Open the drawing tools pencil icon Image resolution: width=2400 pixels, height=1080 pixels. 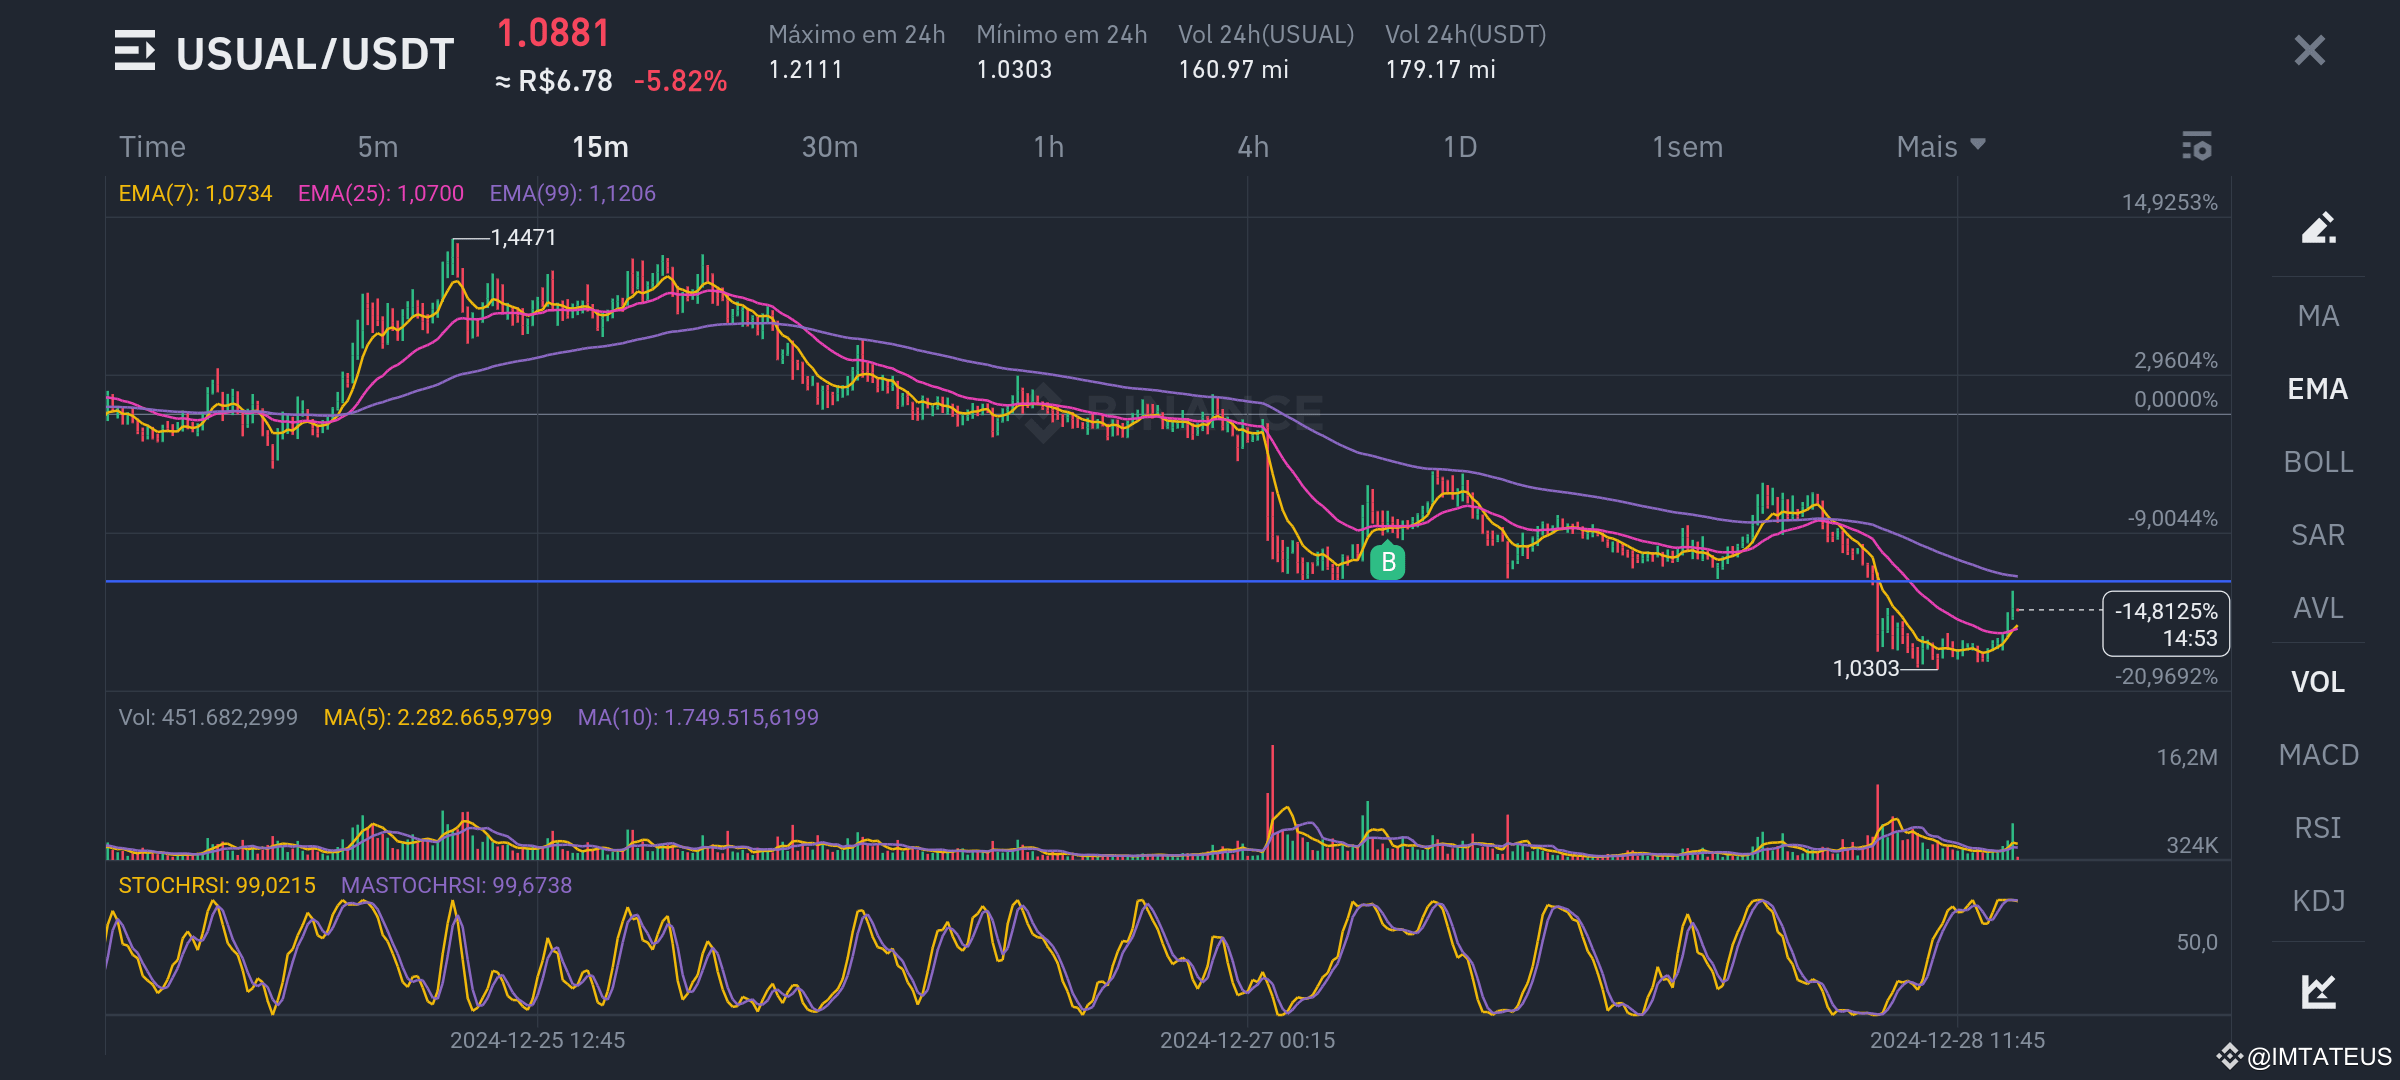2318,228
